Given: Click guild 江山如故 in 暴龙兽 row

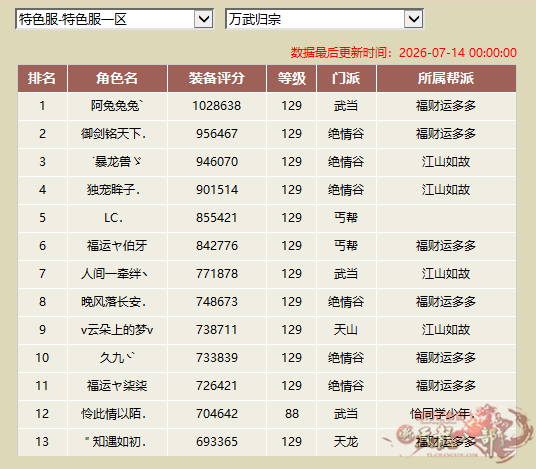Looking at the screenshot, I should 446,162.
